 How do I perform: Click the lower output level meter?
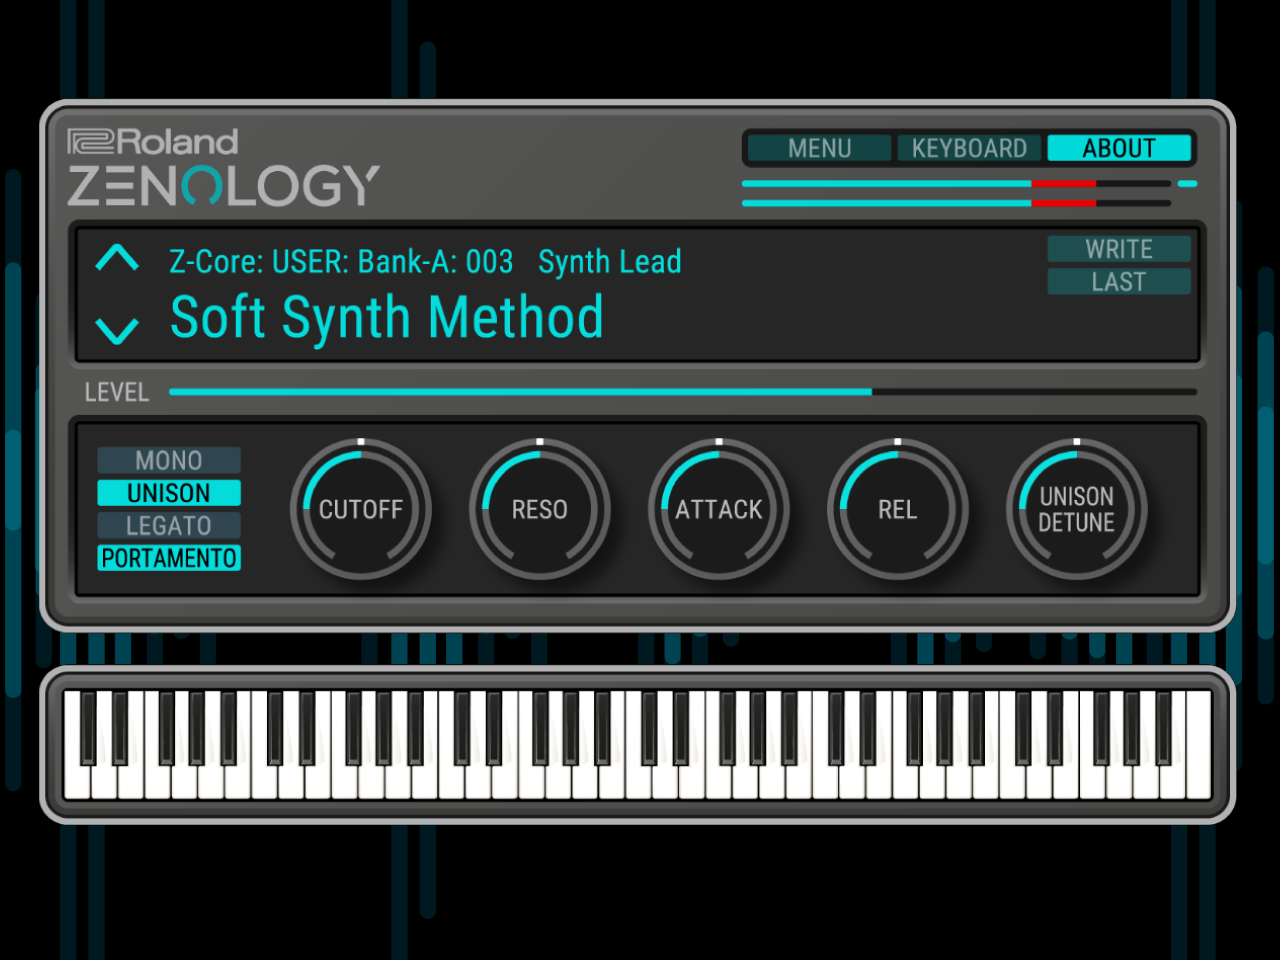[956, 203]
